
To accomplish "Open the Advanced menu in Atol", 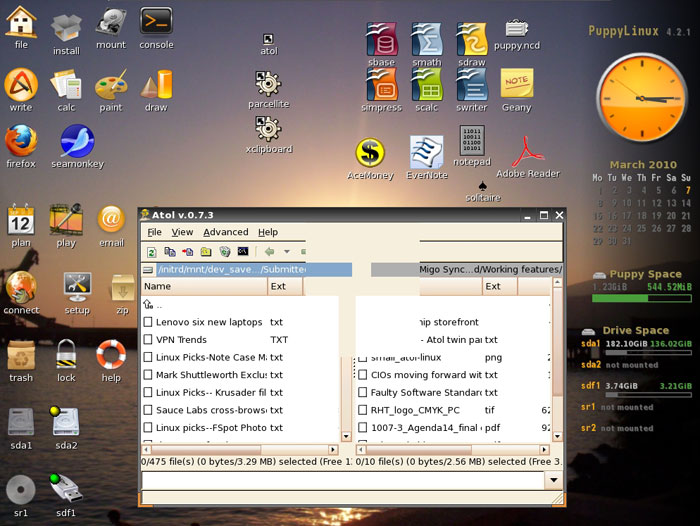I will click(x=225, y=232).
